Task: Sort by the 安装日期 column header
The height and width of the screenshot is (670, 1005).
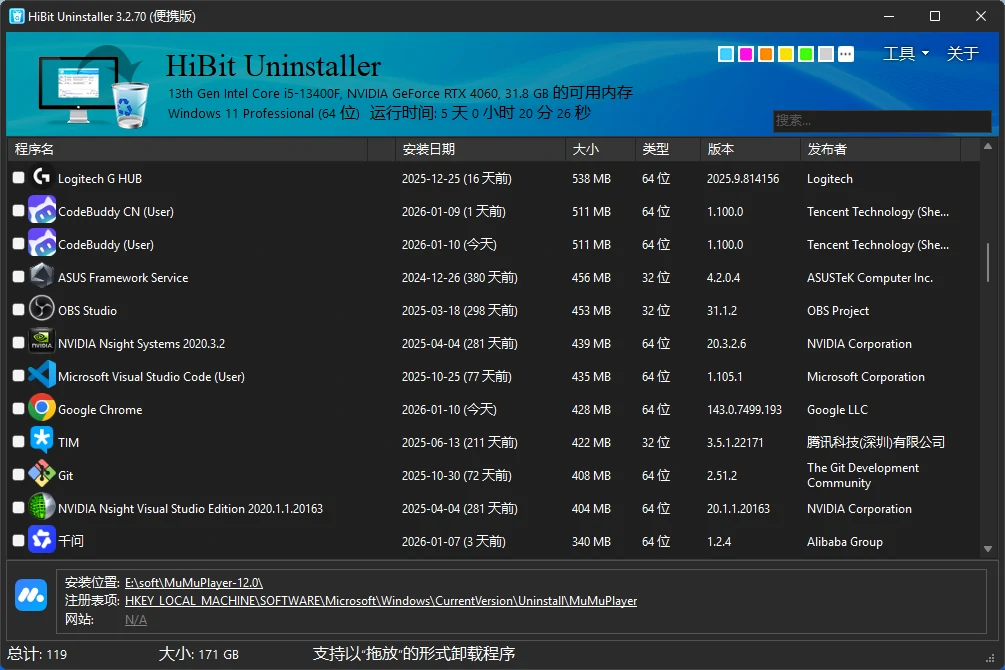Action: click(429, 149)
